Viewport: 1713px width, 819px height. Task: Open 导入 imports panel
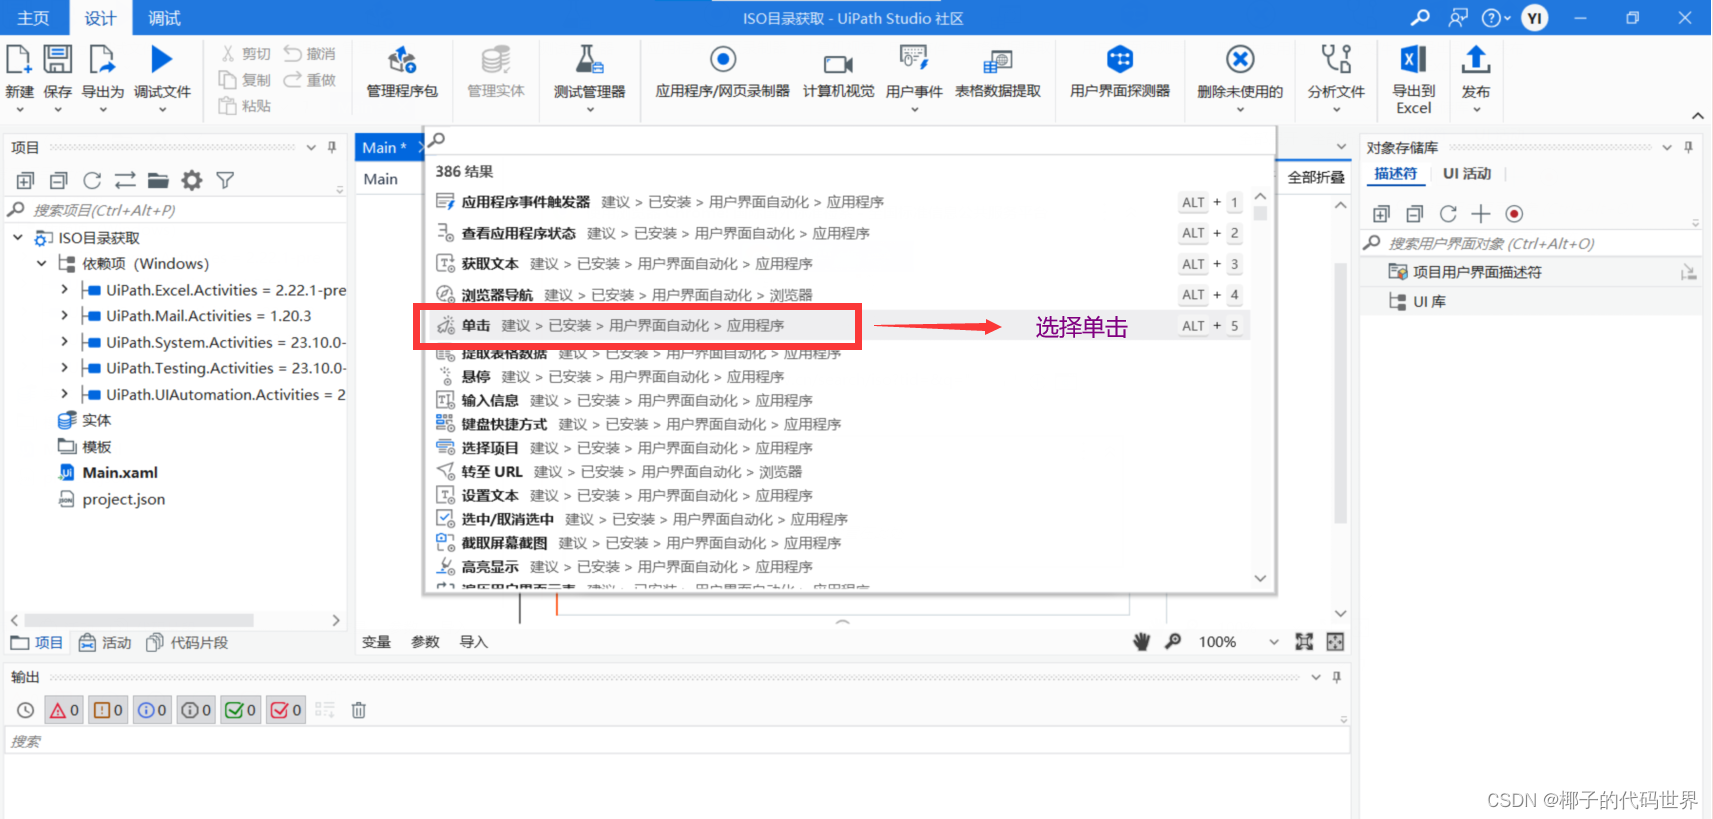point(473,642)
